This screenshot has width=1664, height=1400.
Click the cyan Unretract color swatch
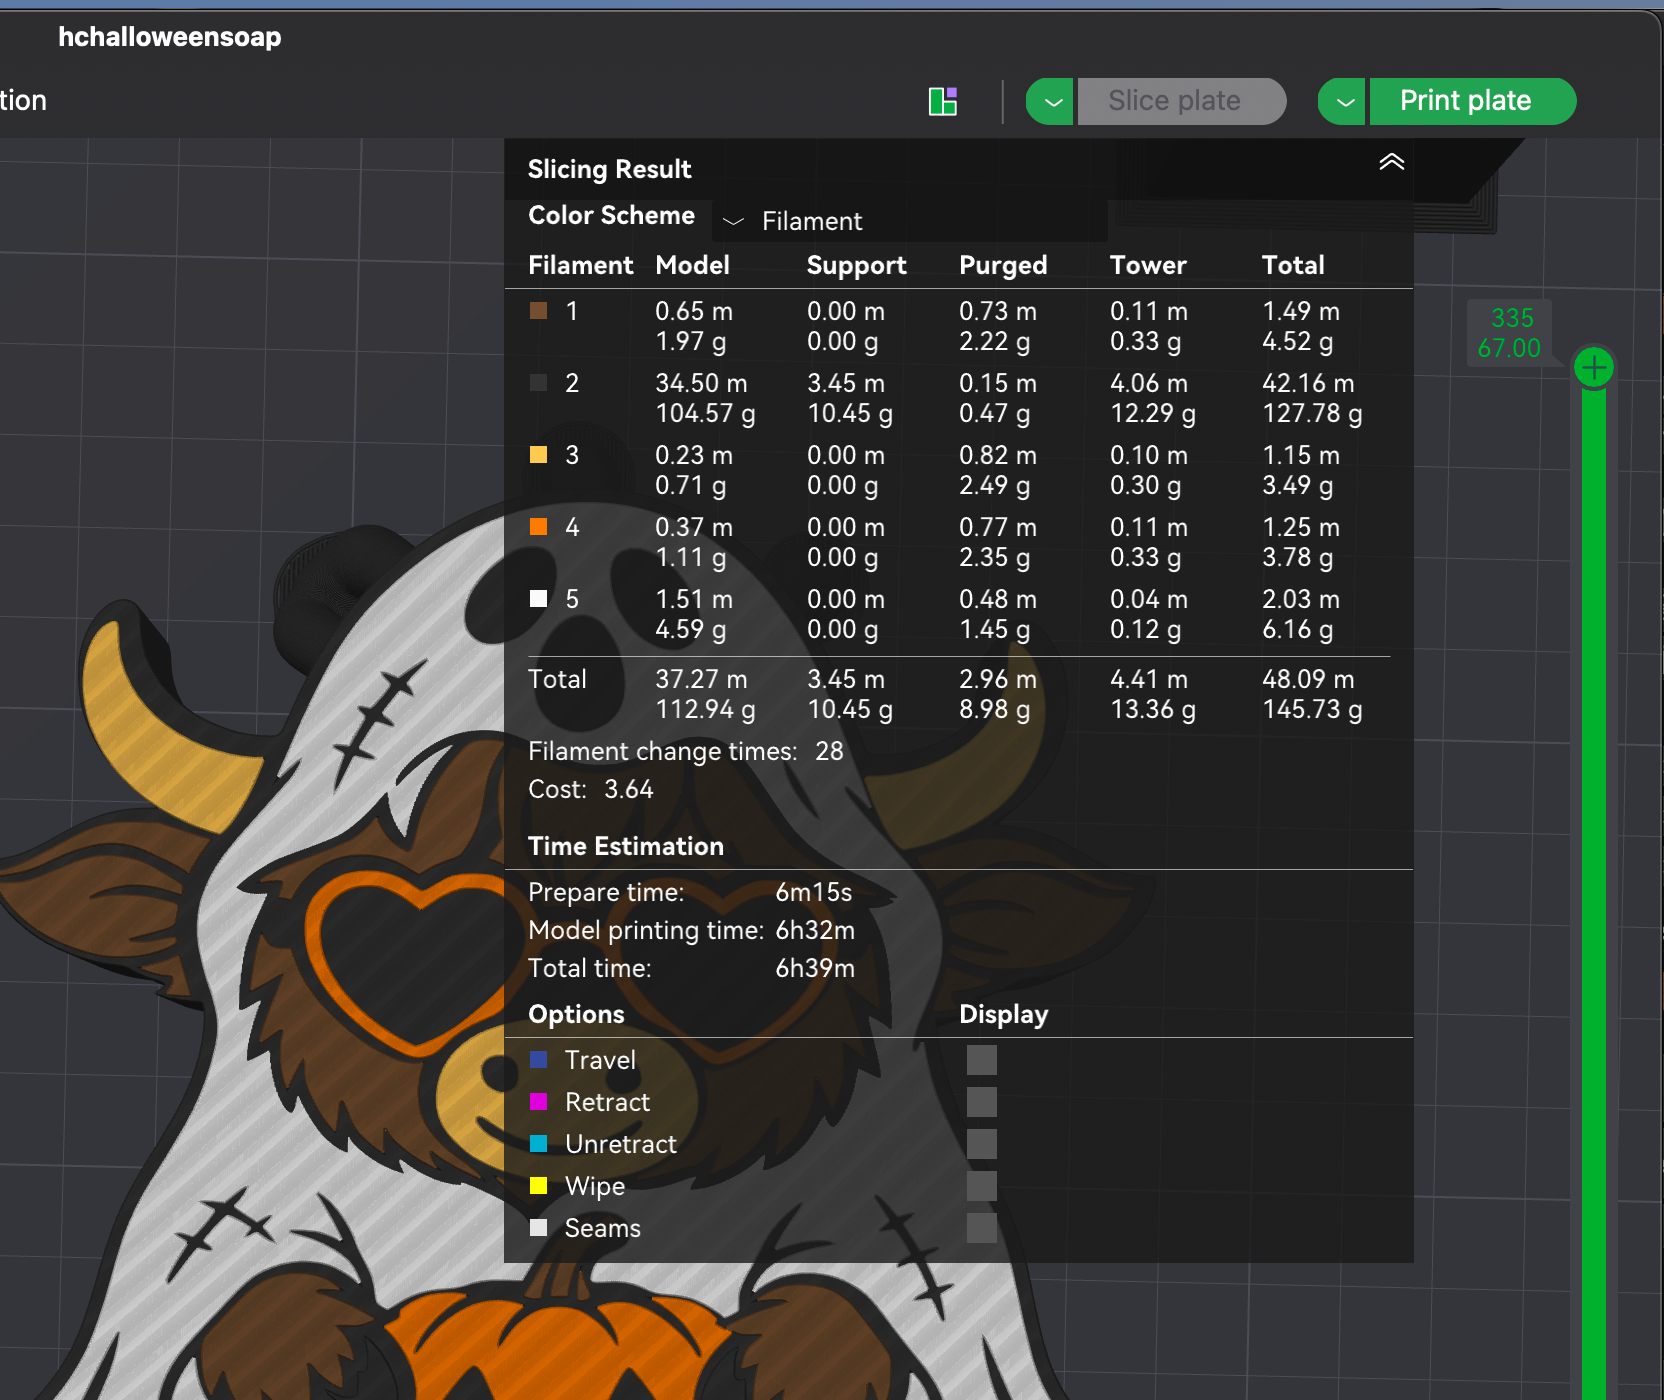click(538, 1144)
